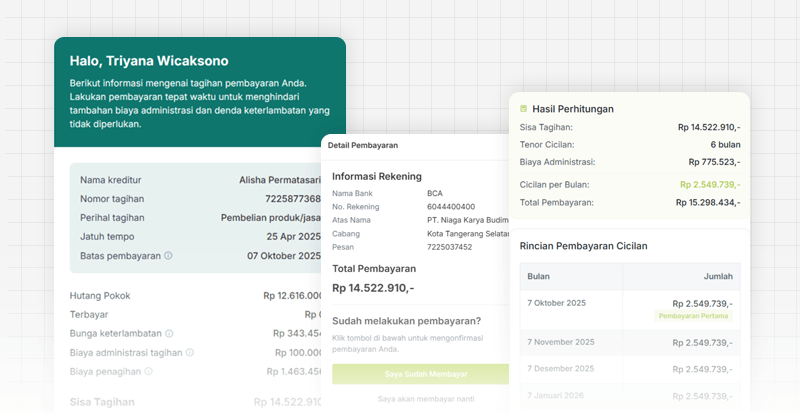
Task: Click info icon beside Batas pembayaran
Action: (x=168, y=256)
